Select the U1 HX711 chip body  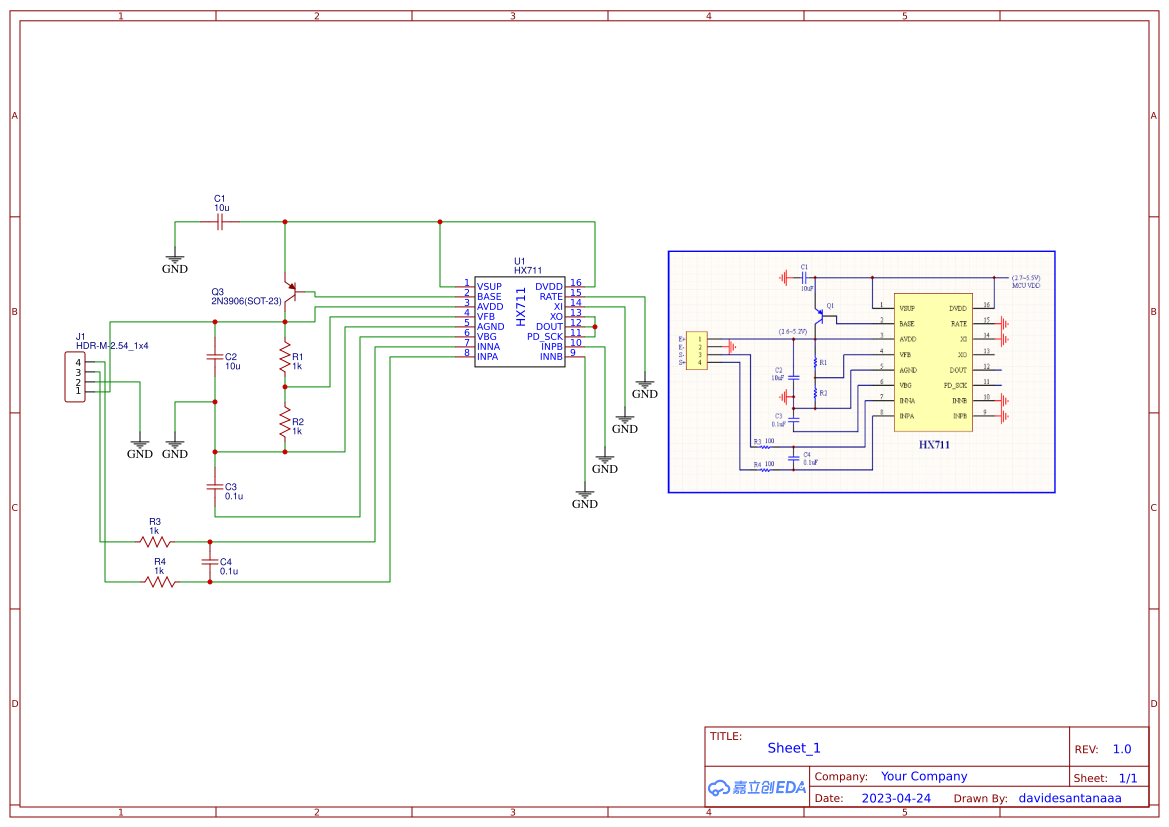519,321
